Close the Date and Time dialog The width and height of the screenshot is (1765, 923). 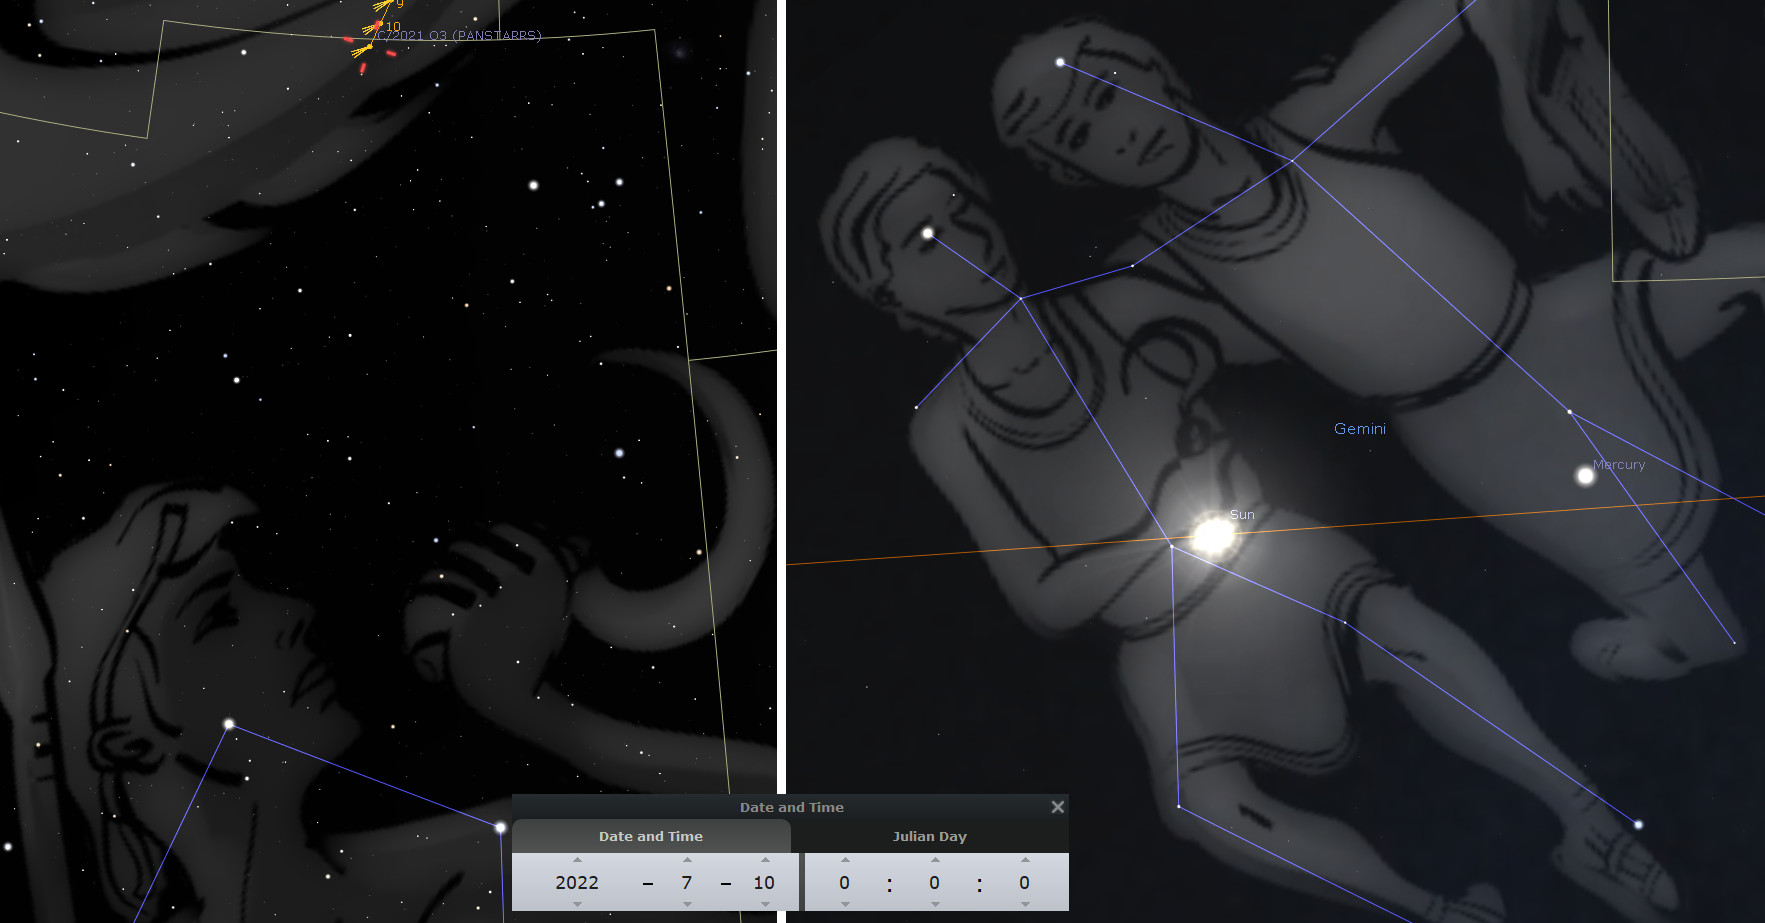1057,807
